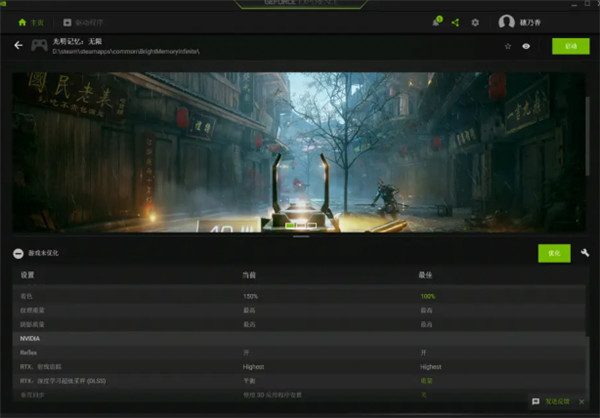600x418 pixels.
Task: Click the 最佳 column header
Action: pyautogui.click(x=425, y=275)
